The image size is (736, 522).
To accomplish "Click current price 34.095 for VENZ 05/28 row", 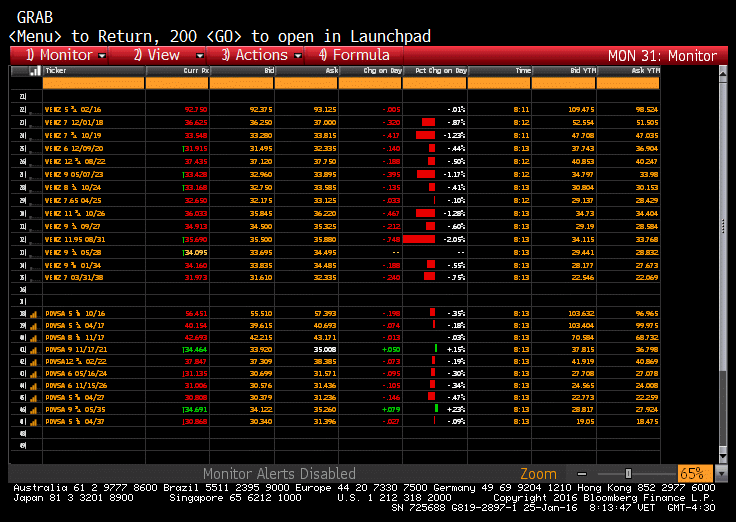I will (195, 253).
